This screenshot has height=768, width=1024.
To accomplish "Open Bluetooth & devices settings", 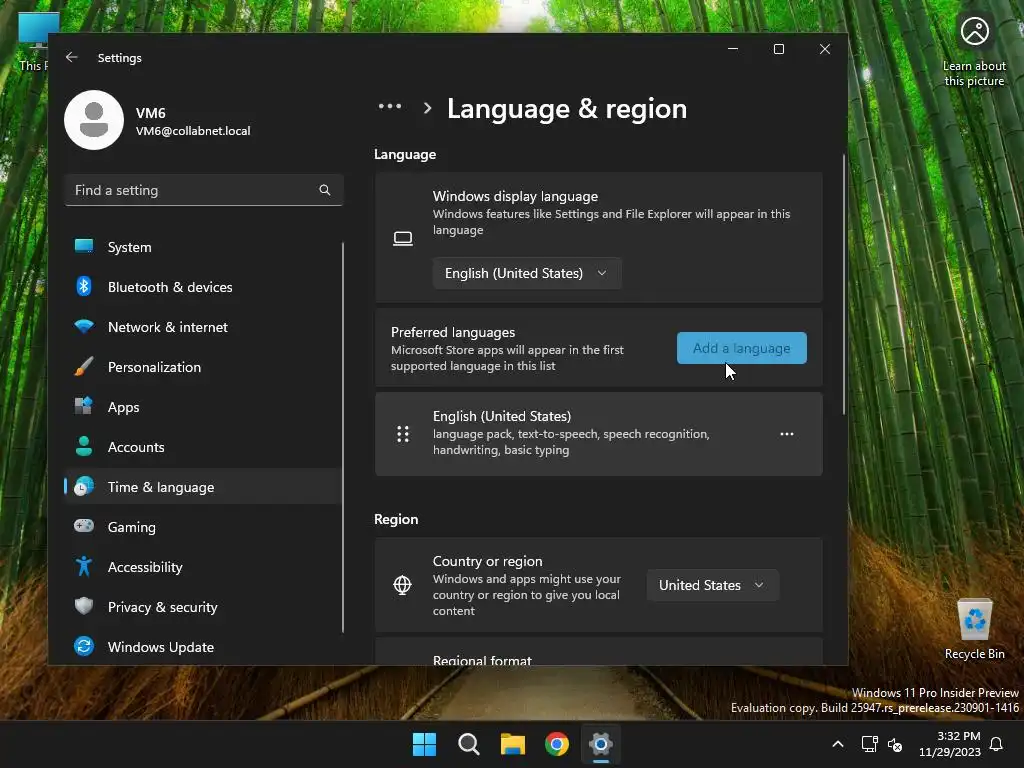I will pyautogui.click(x=202, y=287).
